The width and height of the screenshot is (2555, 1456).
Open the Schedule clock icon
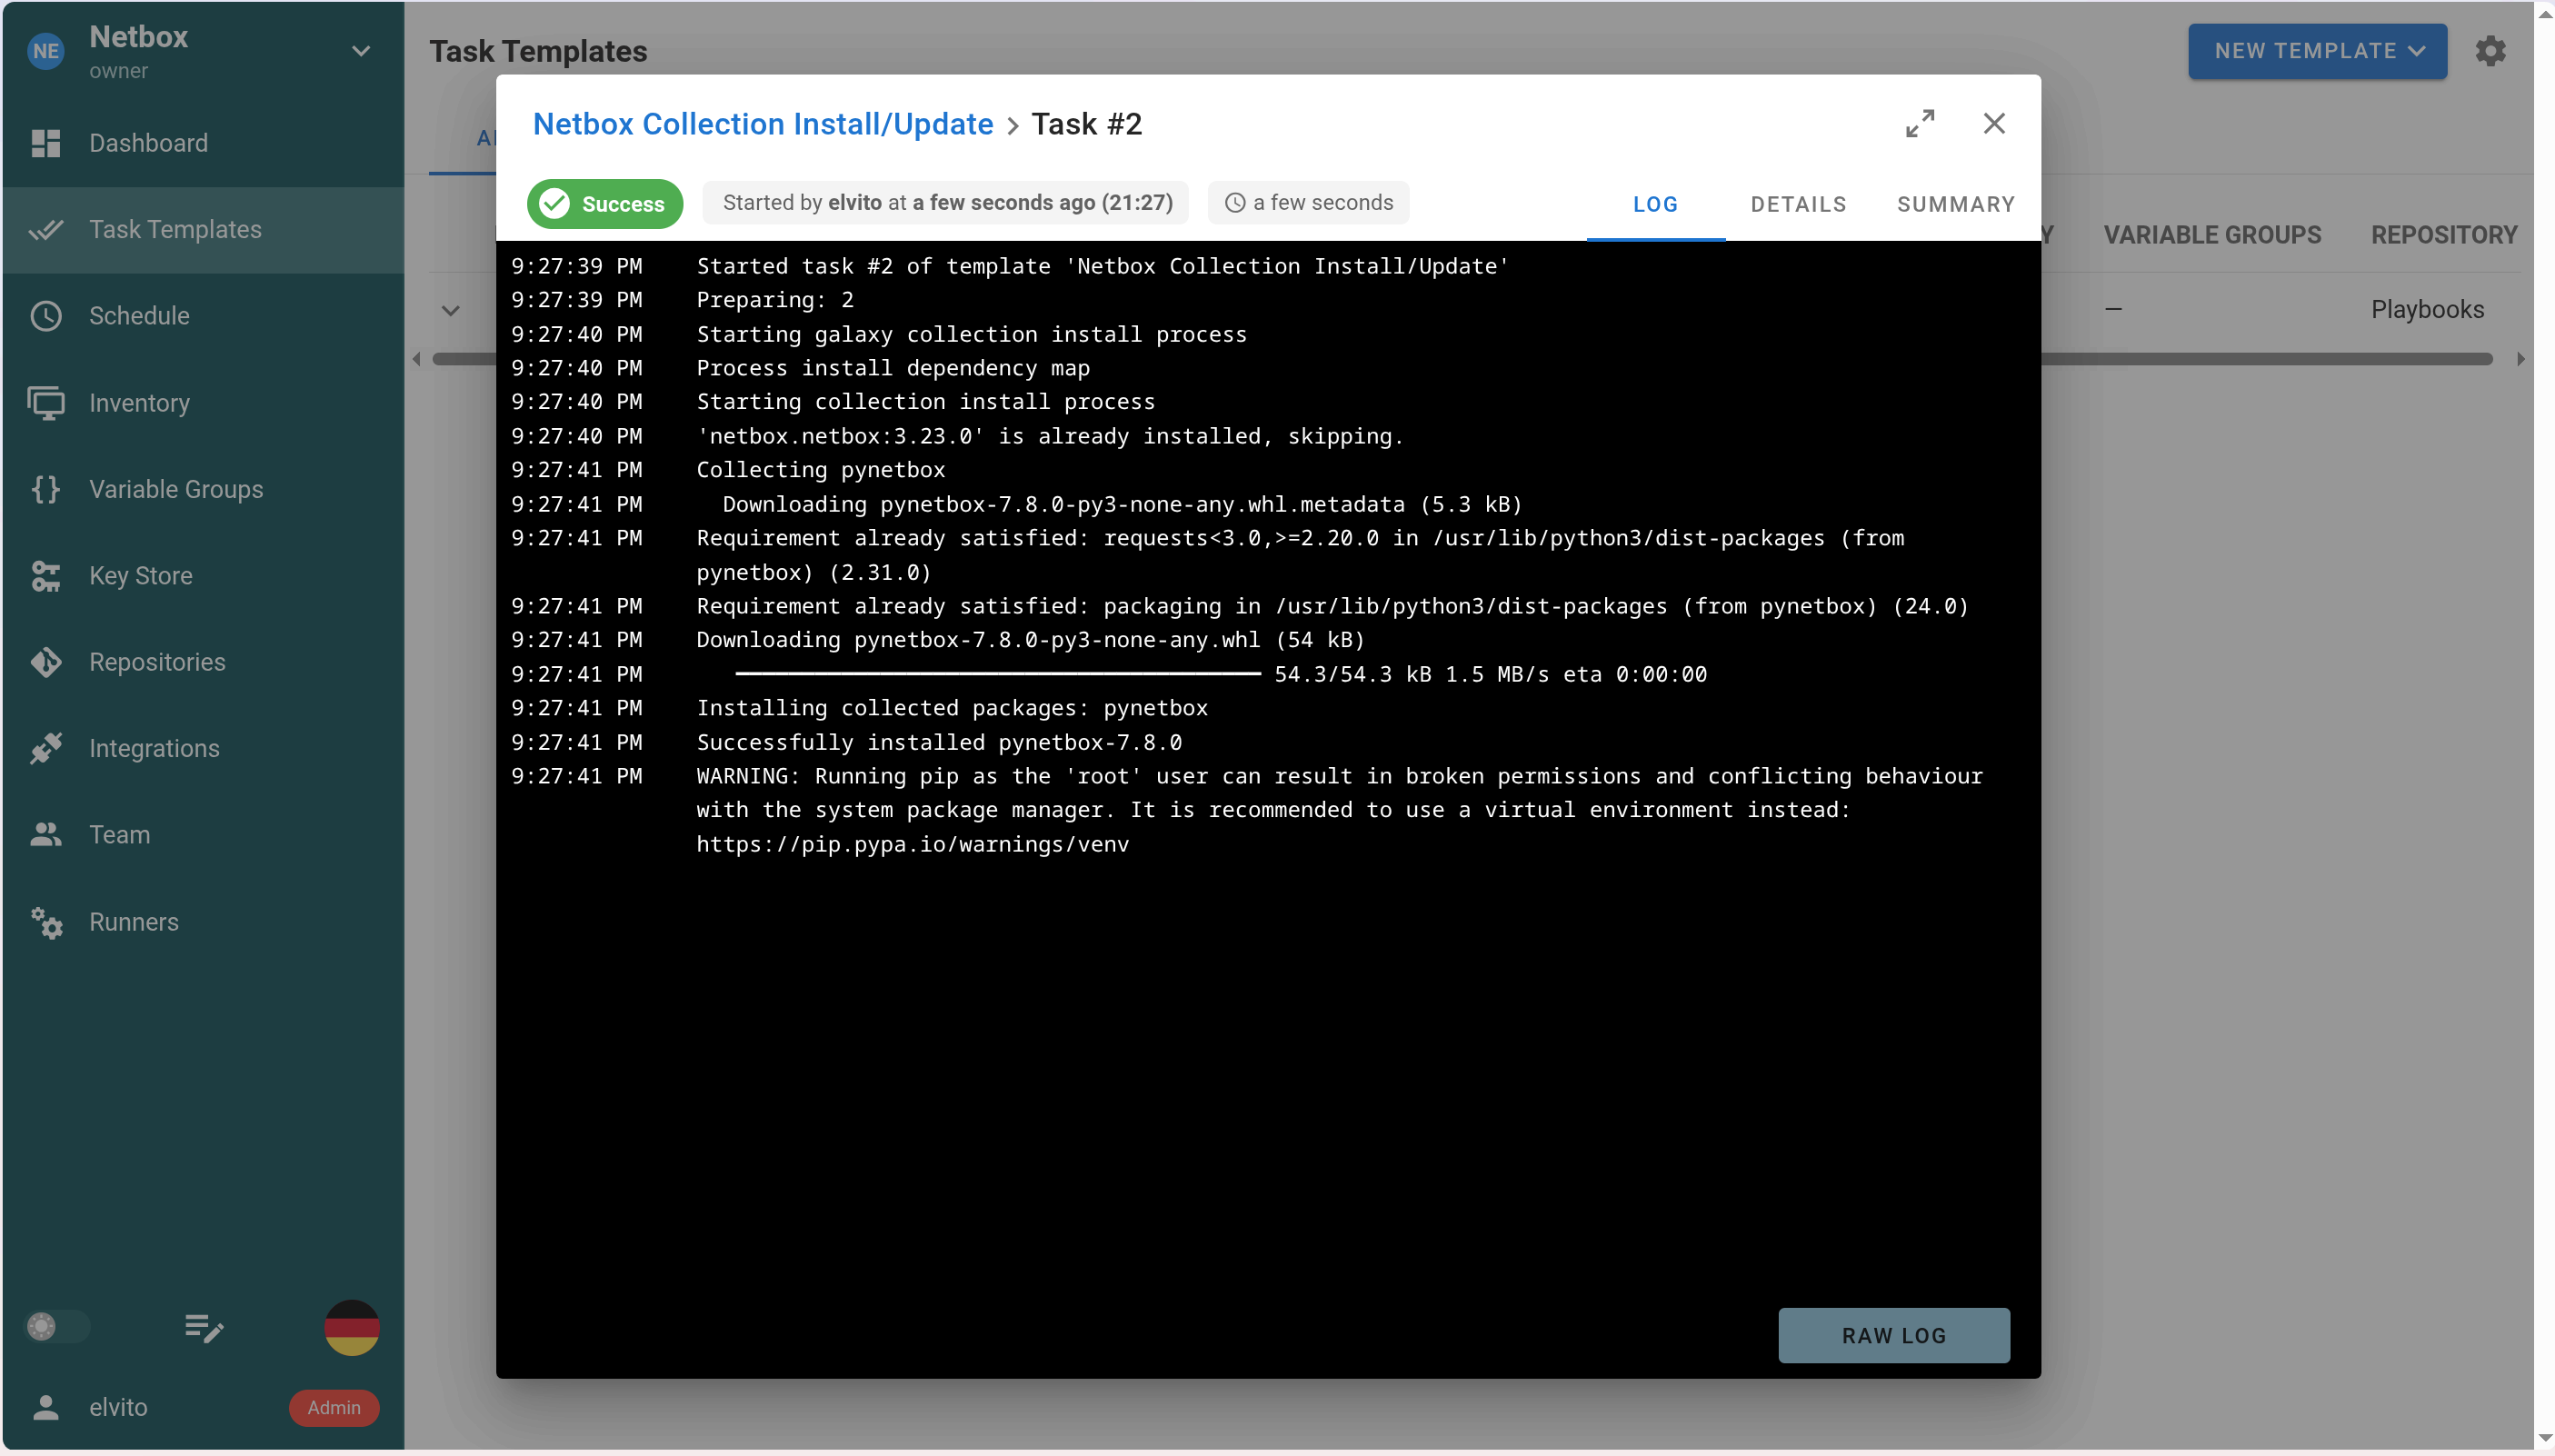(46, 316)
